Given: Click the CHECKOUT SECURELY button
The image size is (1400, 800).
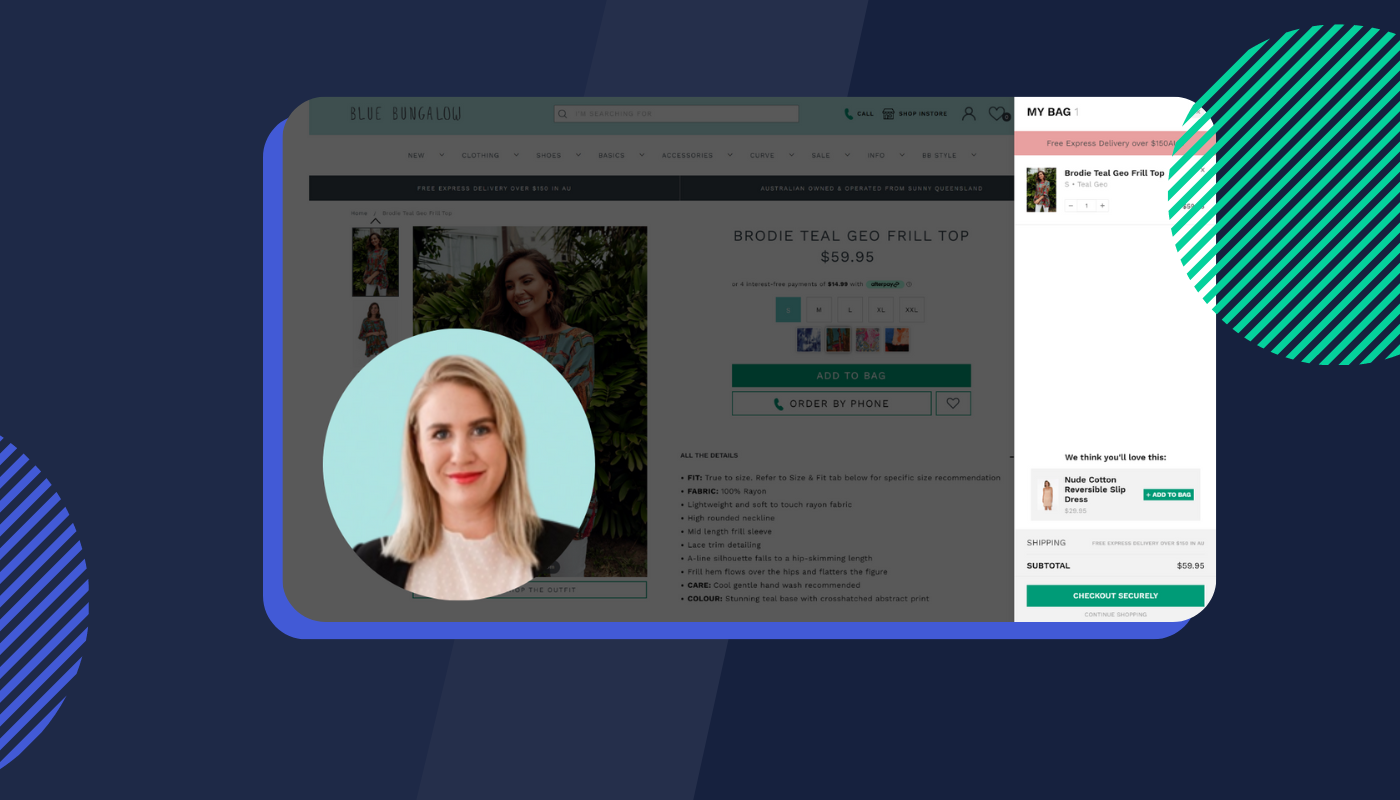Looking at the screenshot, I should (1114, 594).
